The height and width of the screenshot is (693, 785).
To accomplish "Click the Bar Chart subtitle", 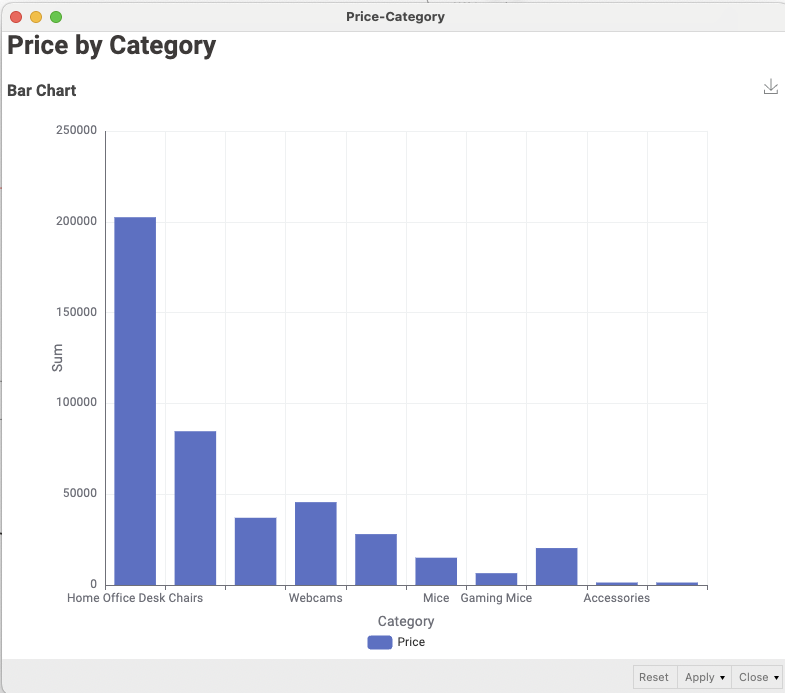I will coord(42,90).
